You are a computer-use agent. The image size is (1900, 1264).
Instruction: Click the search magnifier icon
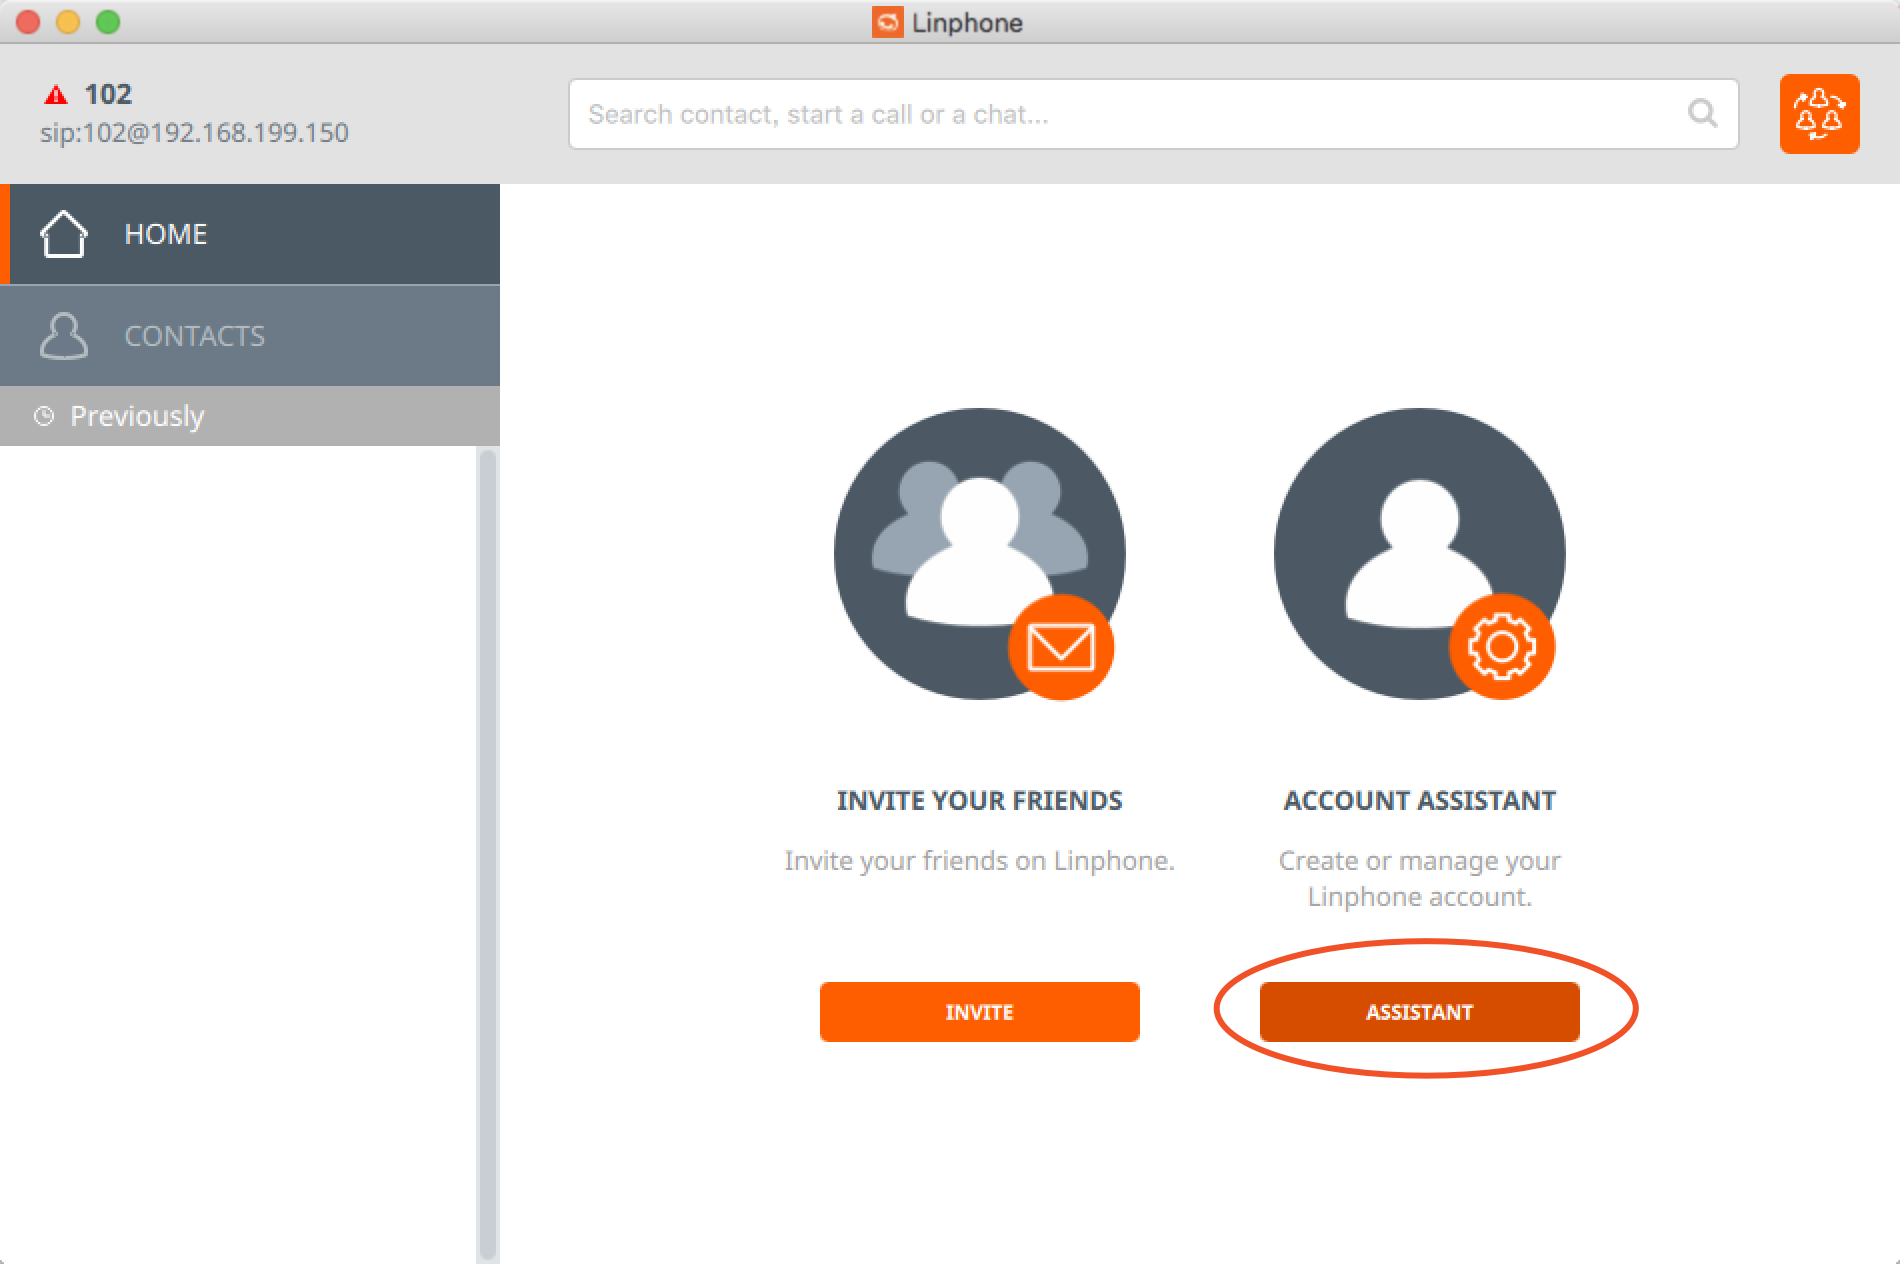pyautogui.click(x=1703, y=113)
